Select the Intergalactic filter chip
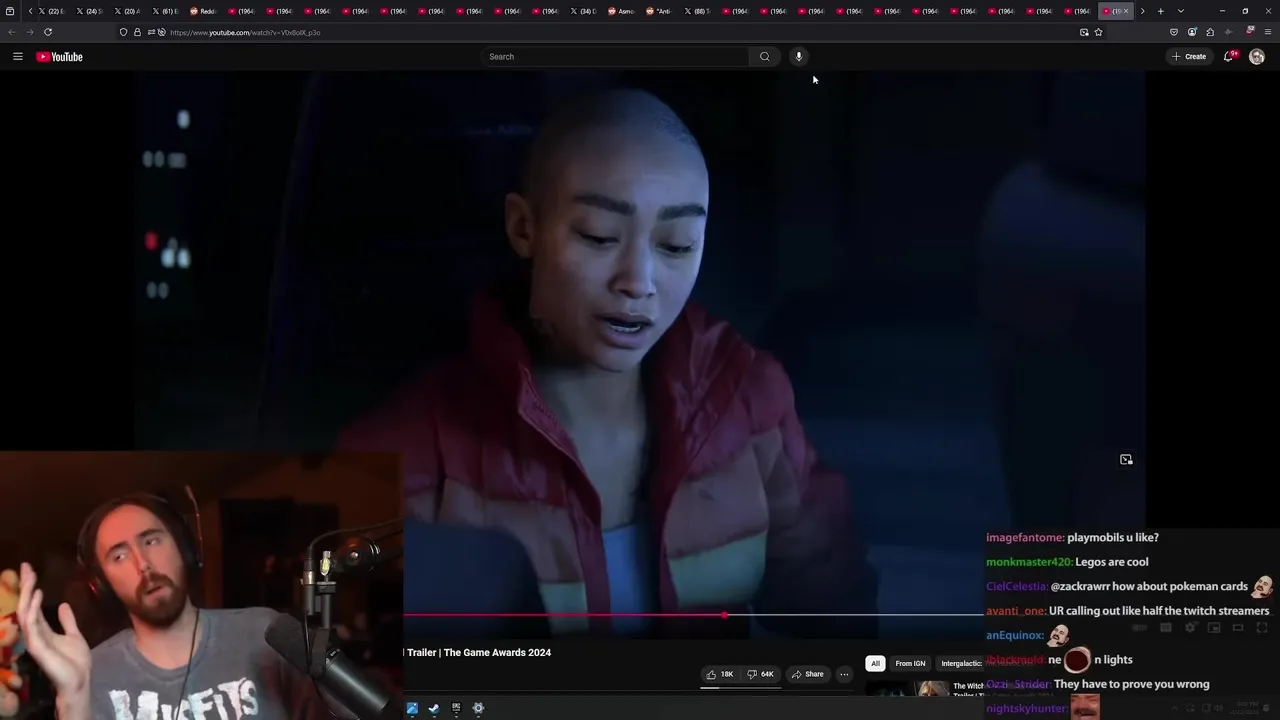 tap(960, 663)
